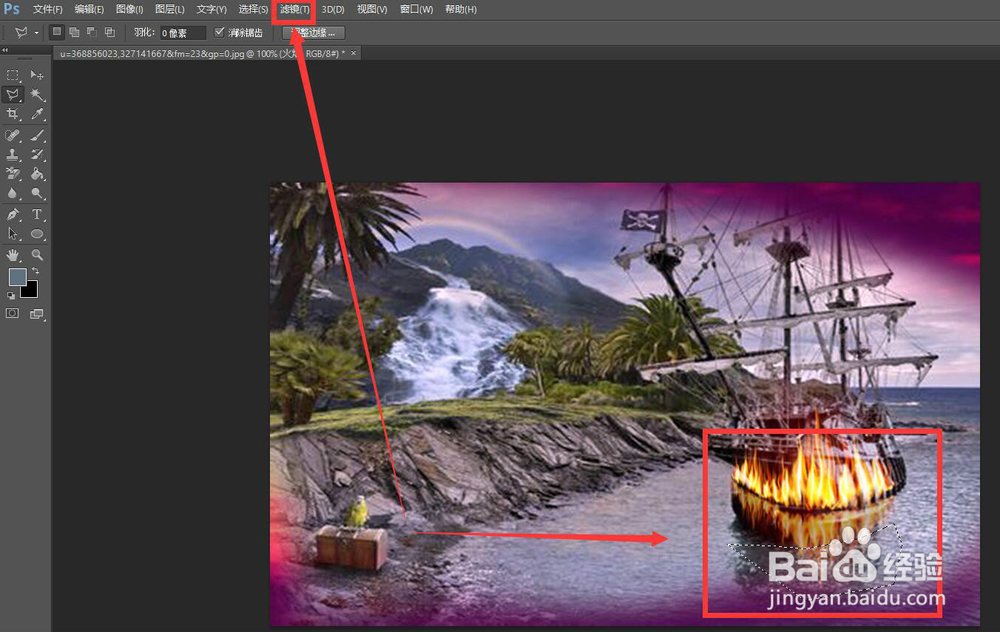Select the Paint Bucket tool
The width and height of the screenshot is (1000, 632).
(37, 173)
